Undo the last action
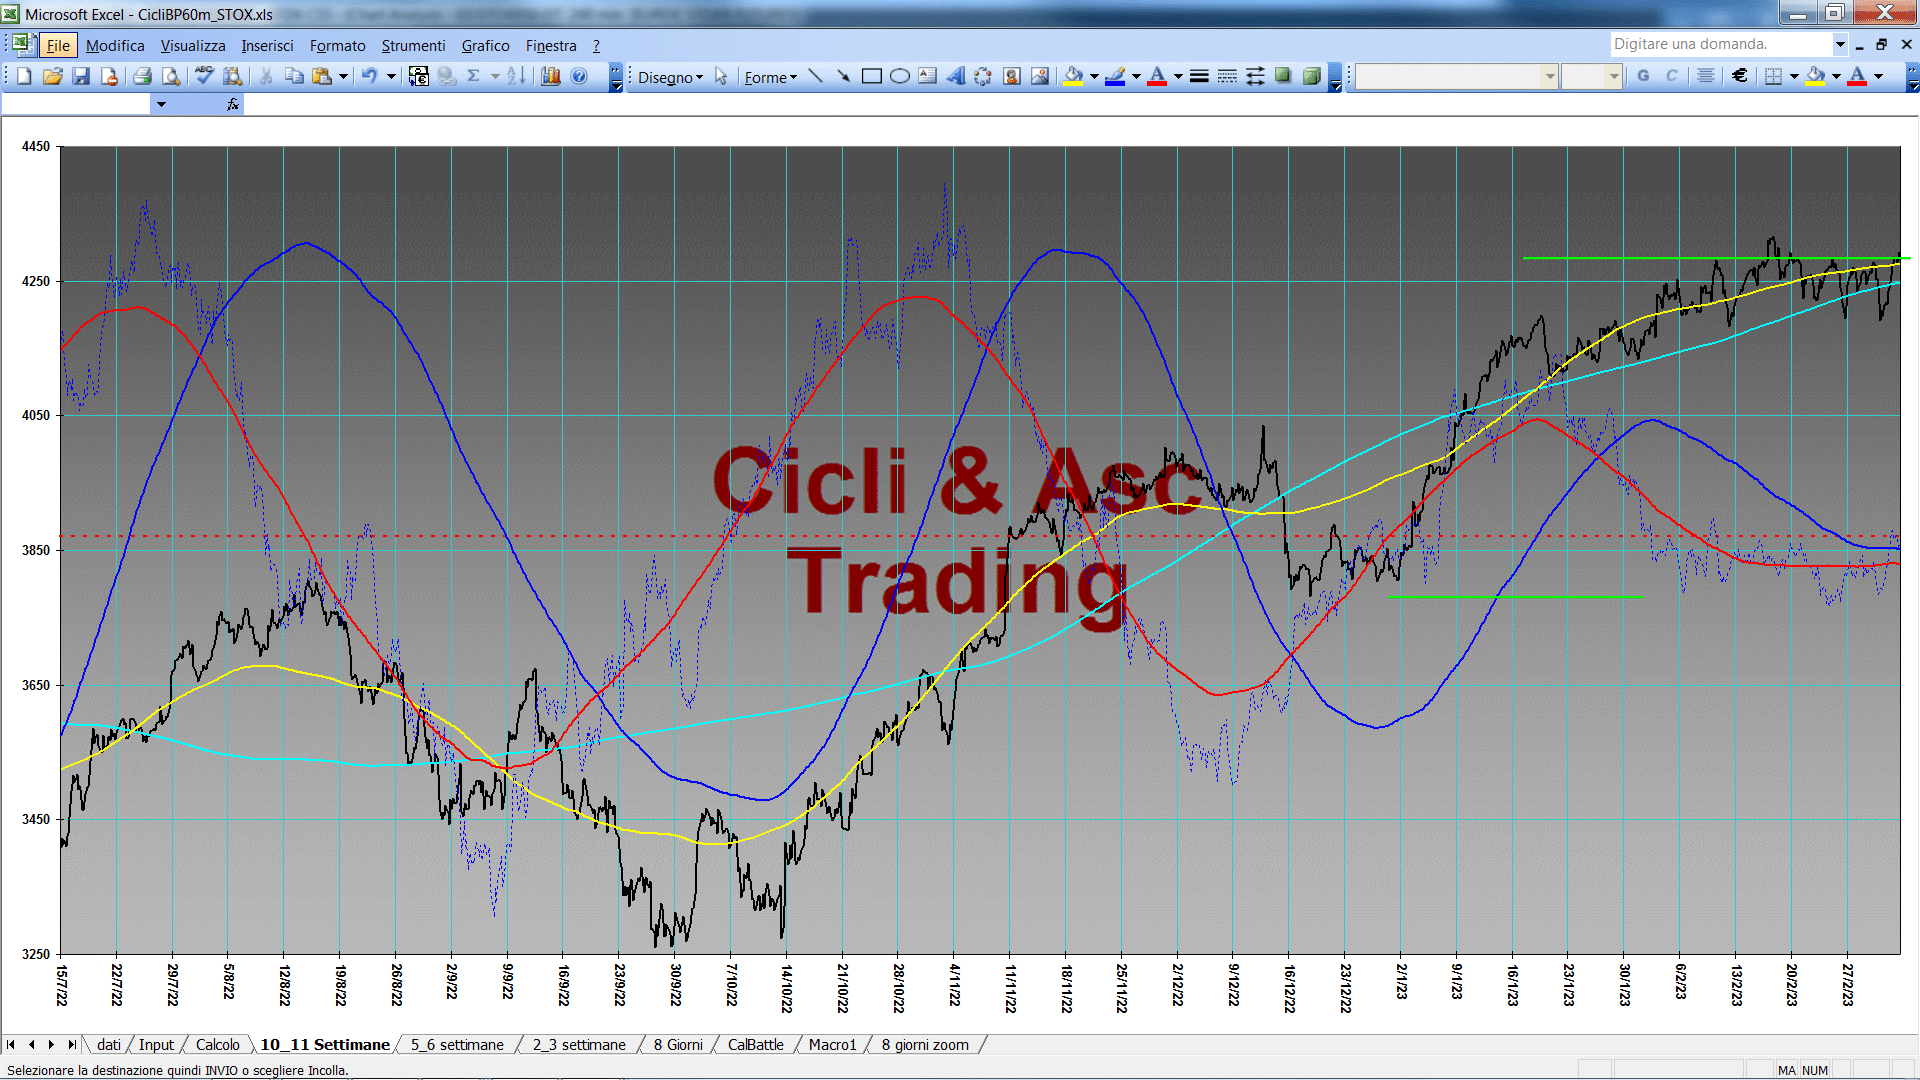Screen dimensions: 1920x1080 (x=370, y=76)
